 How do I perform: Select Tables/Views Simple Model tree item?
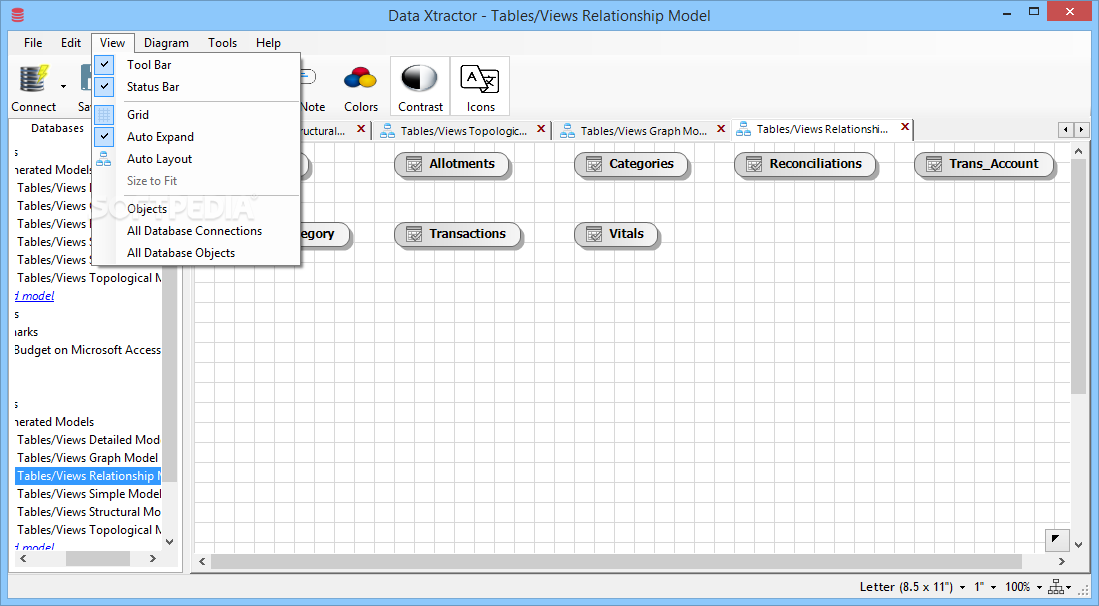pos(88,494)
